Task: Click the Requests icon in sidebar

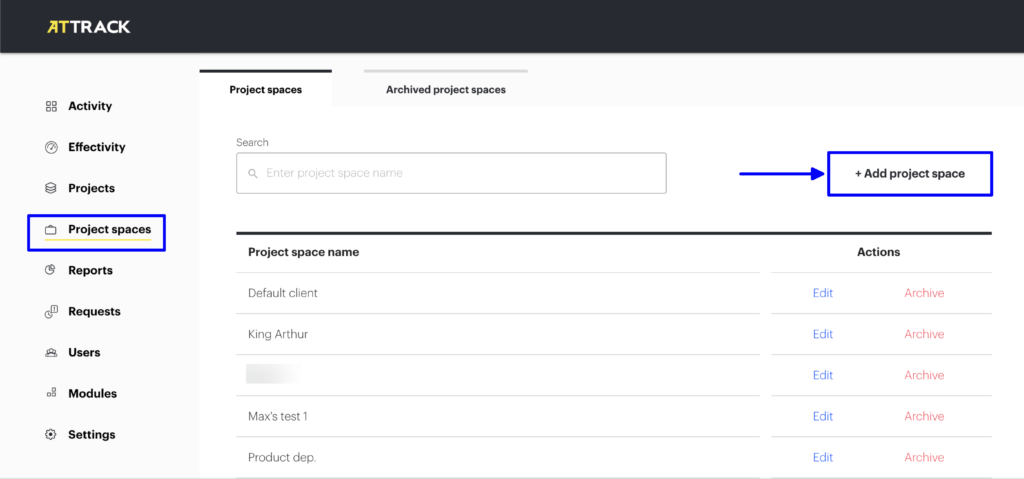Action: point(51,312)
